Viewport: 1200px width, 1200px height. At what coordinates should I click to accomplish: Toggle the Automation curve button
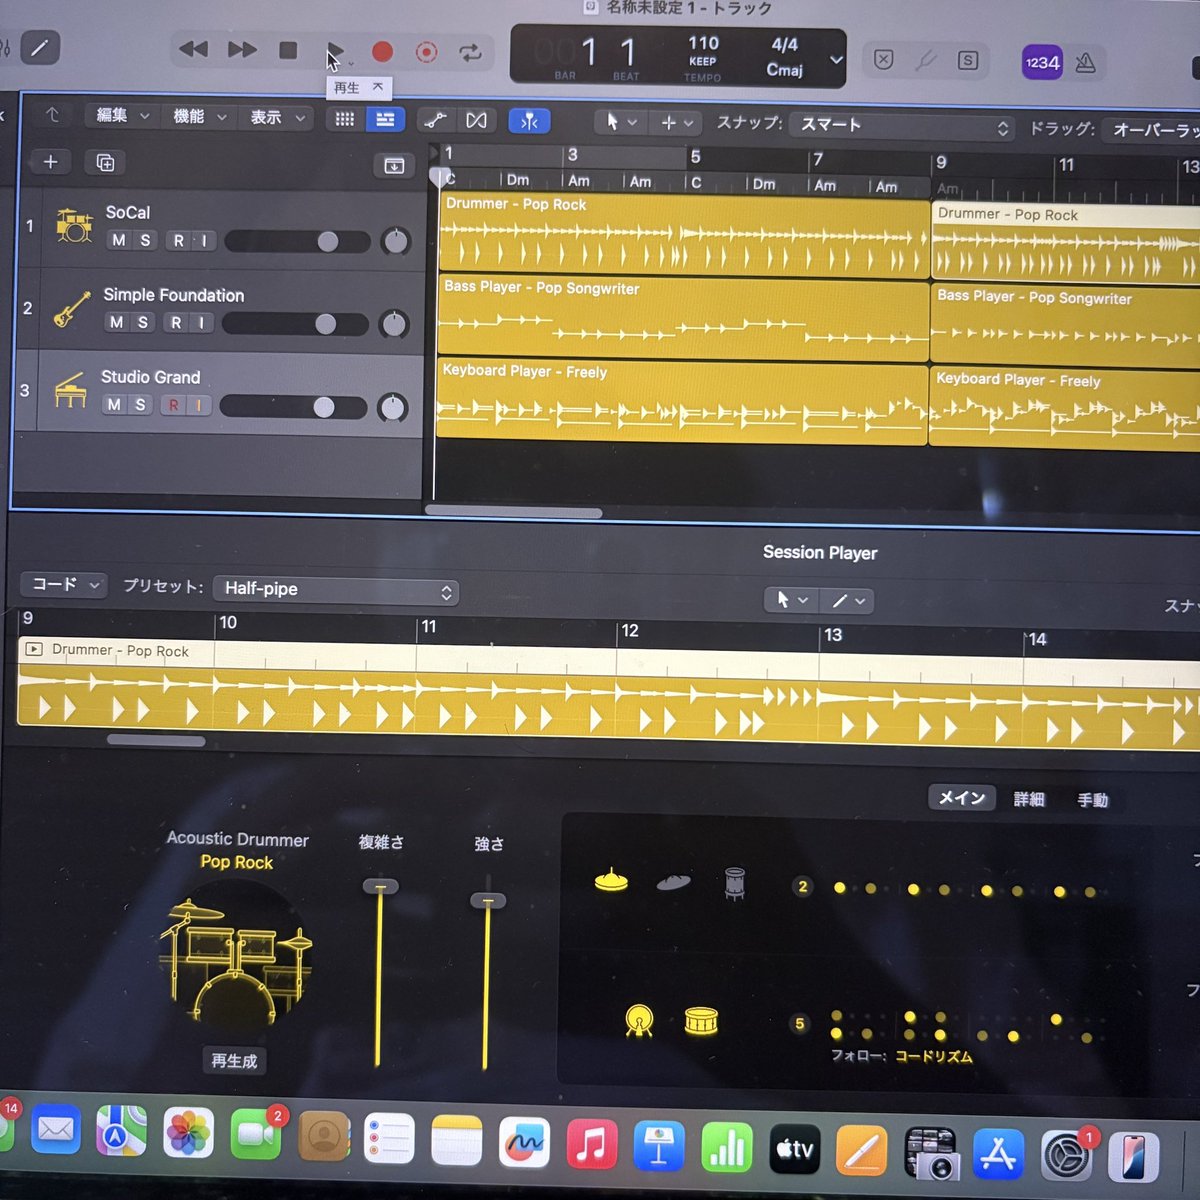(435, 120)
